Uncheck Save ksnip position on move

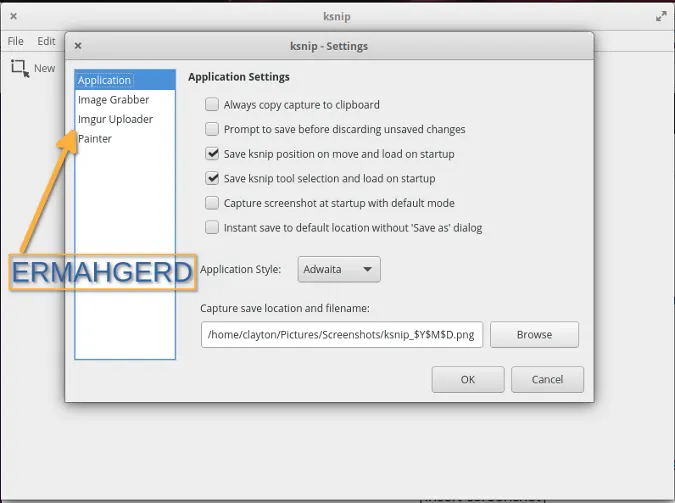pos(212,154)
